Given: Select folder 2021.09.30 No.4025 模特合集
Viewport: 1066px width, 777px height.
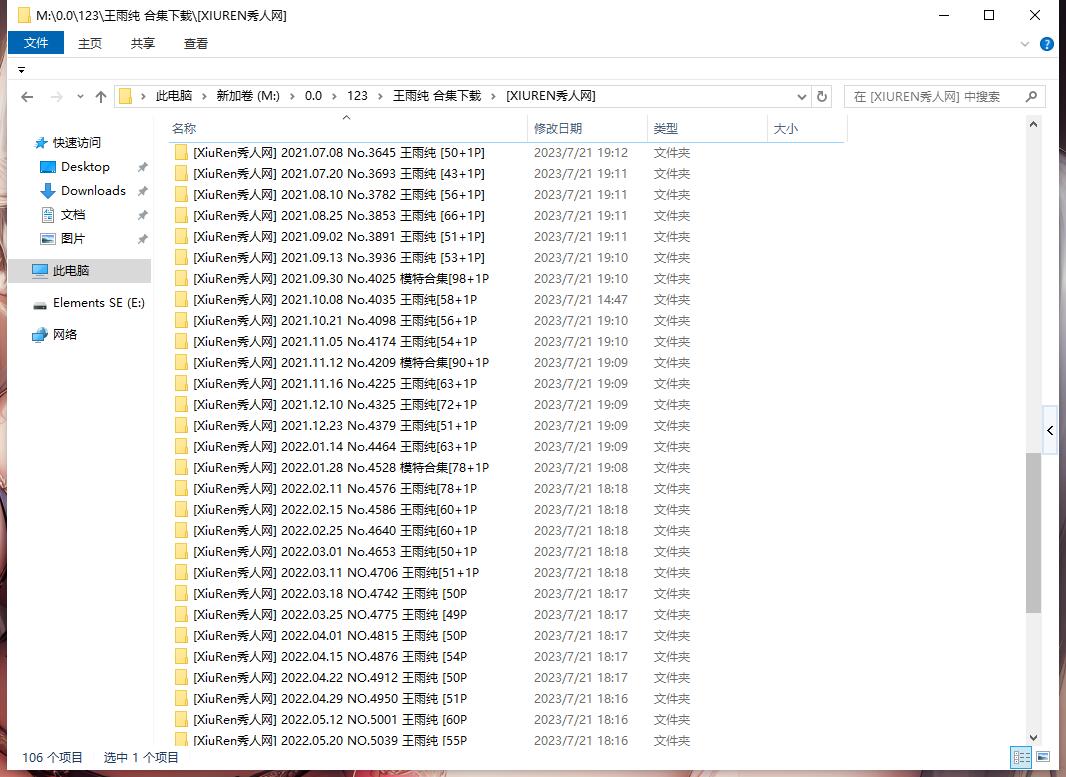Looking at the screenshot, I should 341,279.
